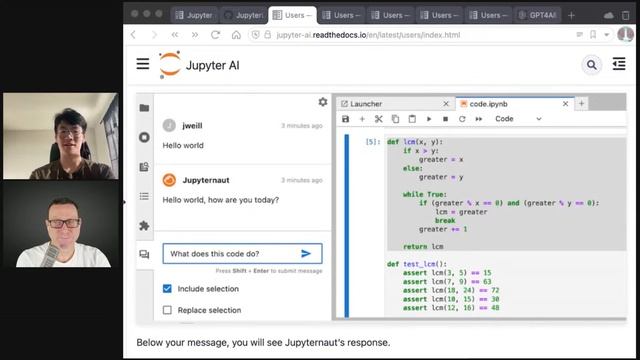Paste cell from clipboard
The height and width of the screenshot is (360, 640).
tap(412, 119)
